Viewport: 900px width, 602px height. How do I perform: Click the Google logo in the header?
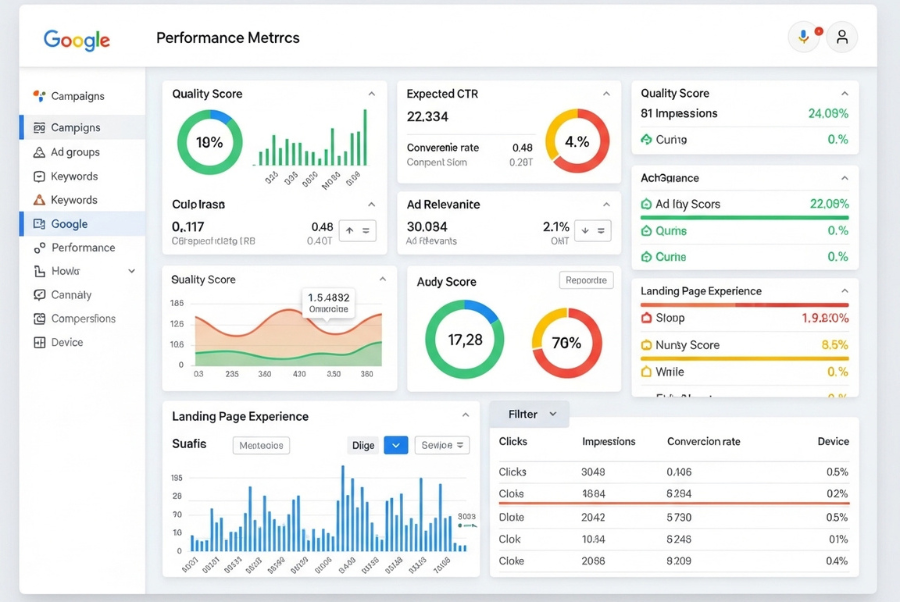76,39
